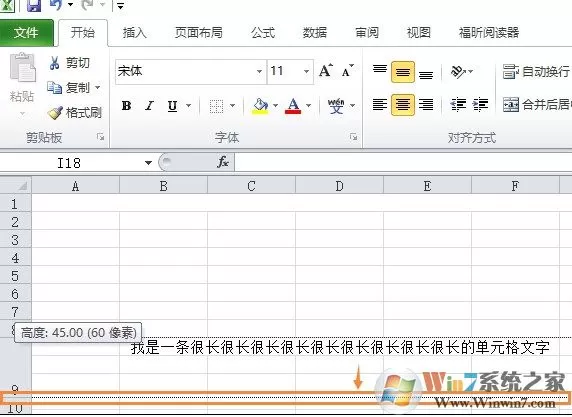
Task: Expand the font size dropdown
Action: 306,71
